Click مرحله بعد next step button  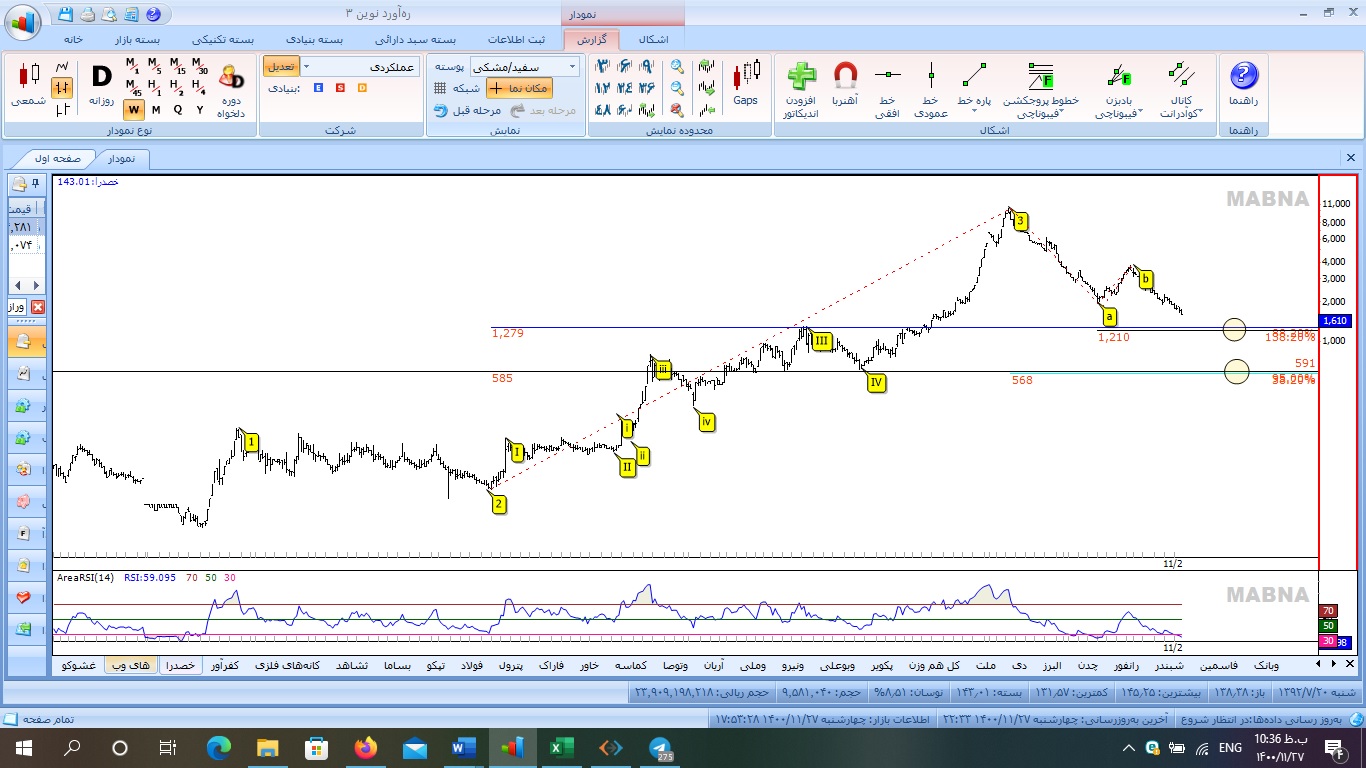tap(543, 110)
